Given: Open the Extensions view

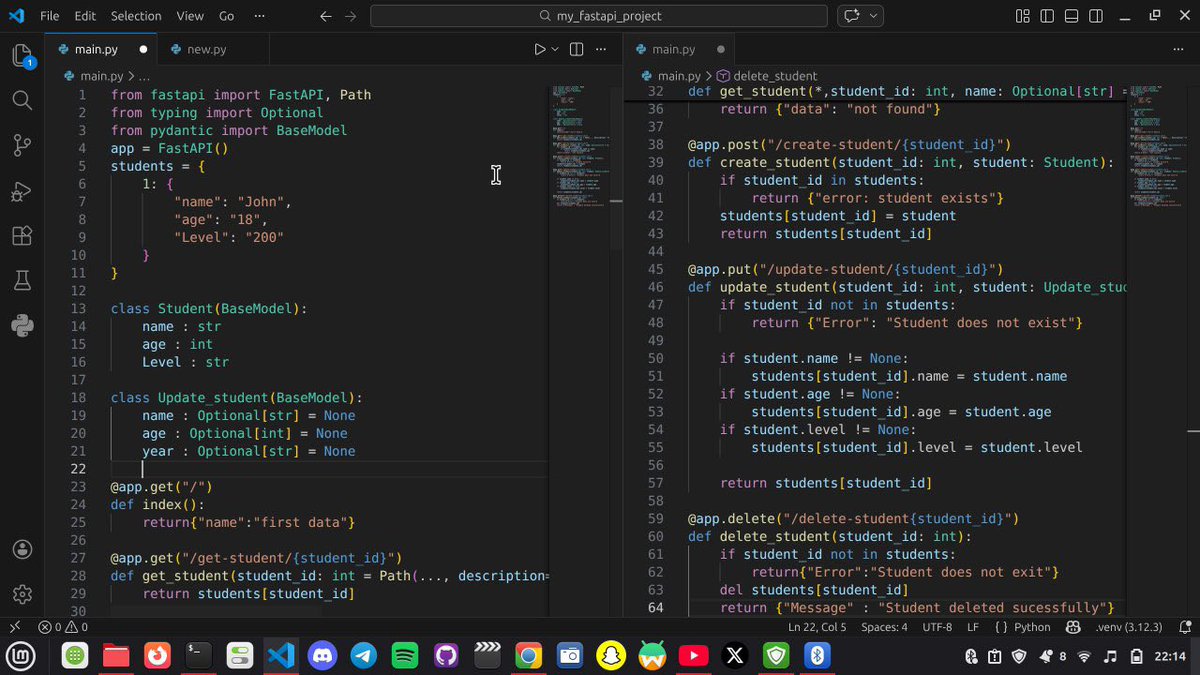Looking at the screenshot, I should coord(22,236).
